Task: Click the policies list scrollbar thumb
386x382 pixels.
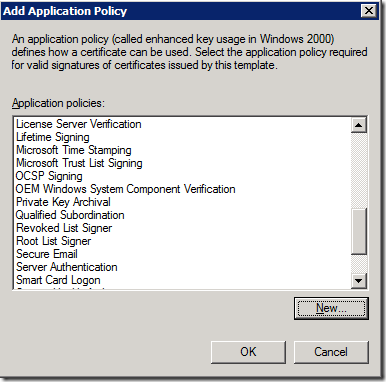Action: point(359,232)
